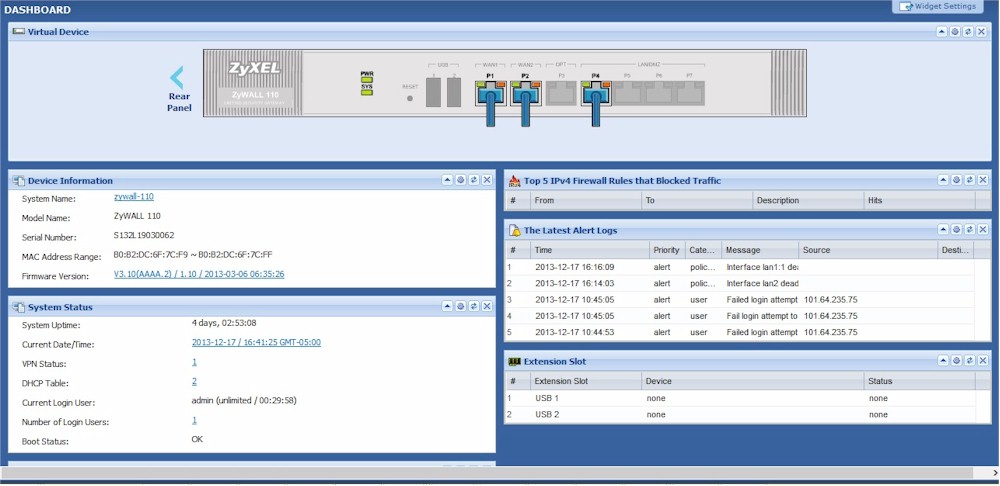Close the Device Information panel
Viewport: 1000px width, 486px height.
click(x=487, y=180)
